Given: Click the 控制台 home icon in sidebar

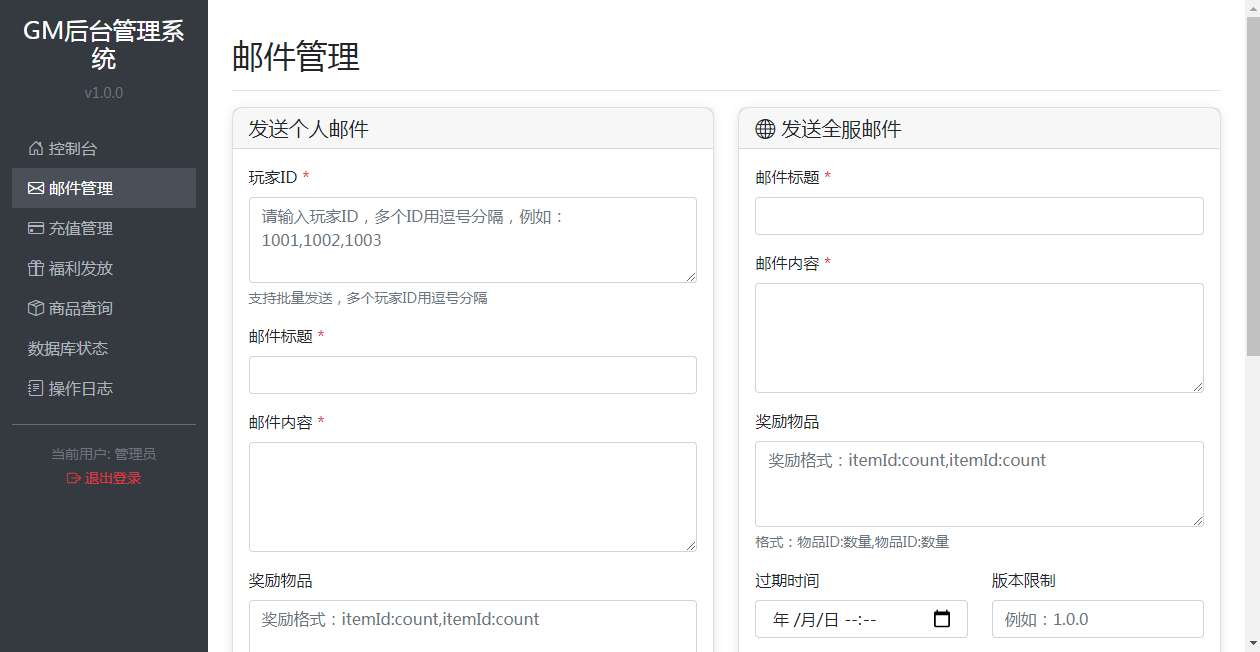Looking at the screenshot, I should (x=36, y=149).
